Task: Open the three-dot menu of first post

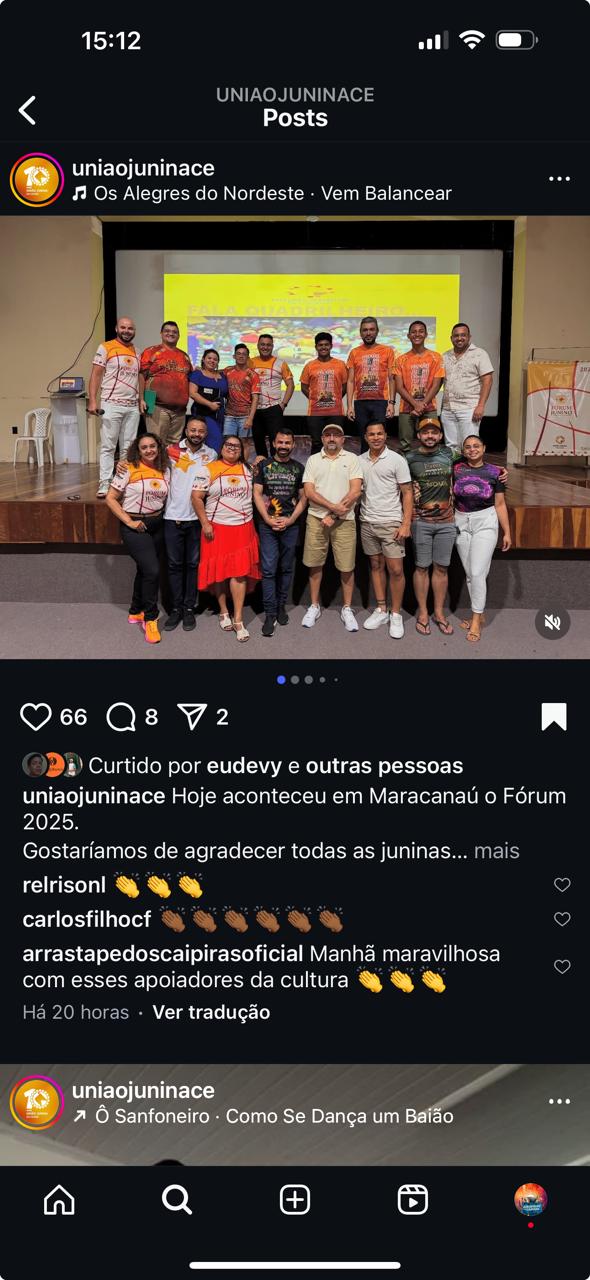Action: [x=560, y=180]
